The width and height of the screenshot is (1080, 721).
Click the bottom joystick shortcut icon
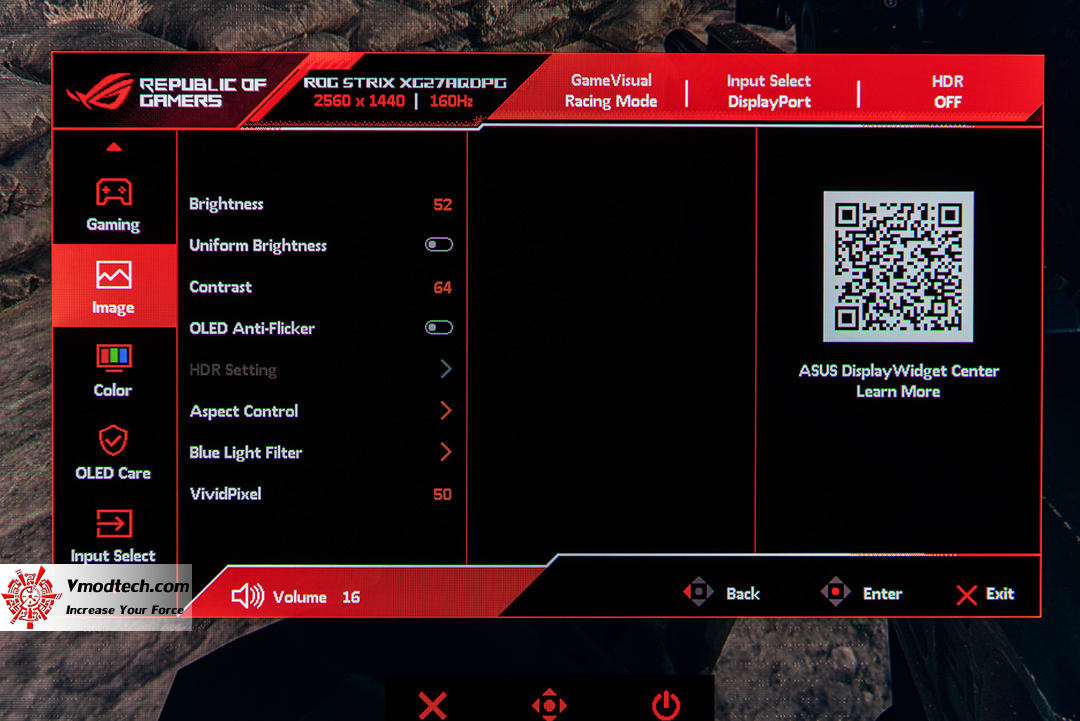point(549,704)
